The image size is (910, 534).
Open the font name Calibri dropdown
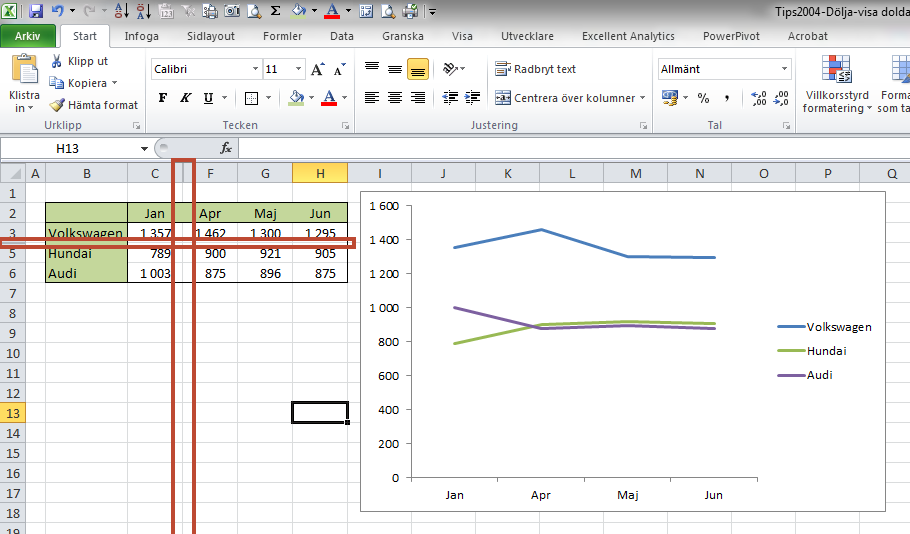point(255,69)
